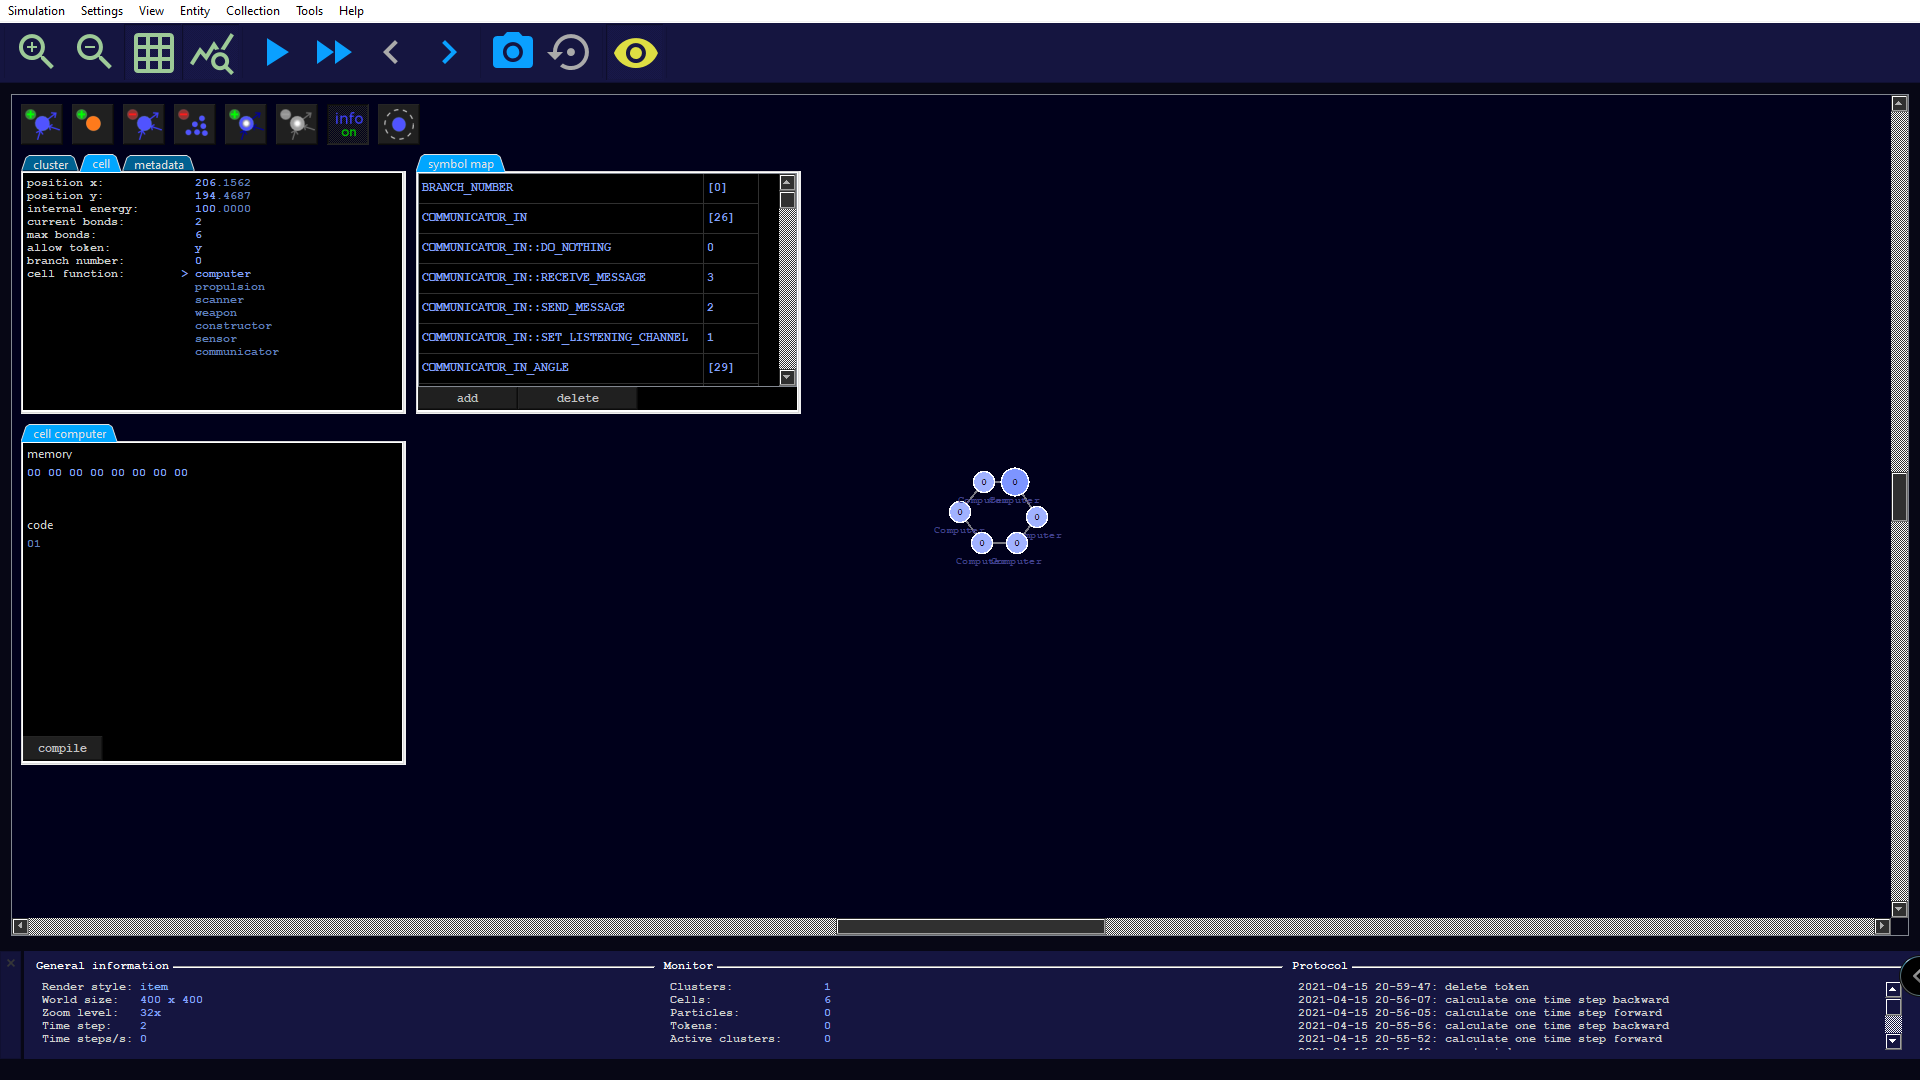
Task: Click the monitor graph analysis icon
Action: (x=212, y=53)
